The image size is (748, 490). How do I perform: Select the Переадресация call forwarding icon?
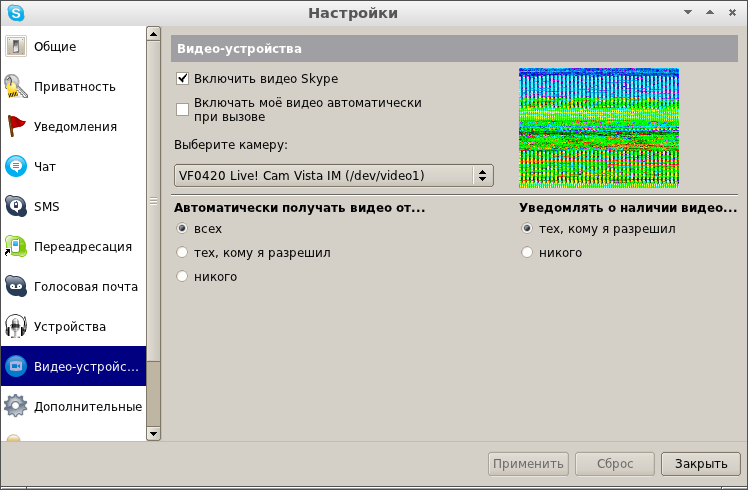click(x=16, y=247)
